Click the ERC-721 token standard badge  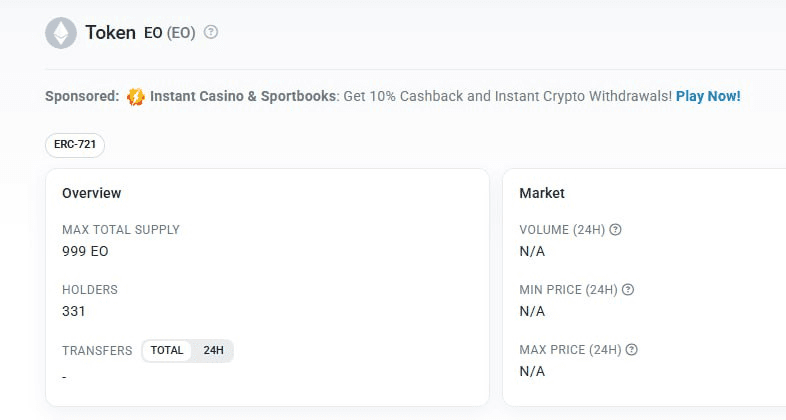75,145
